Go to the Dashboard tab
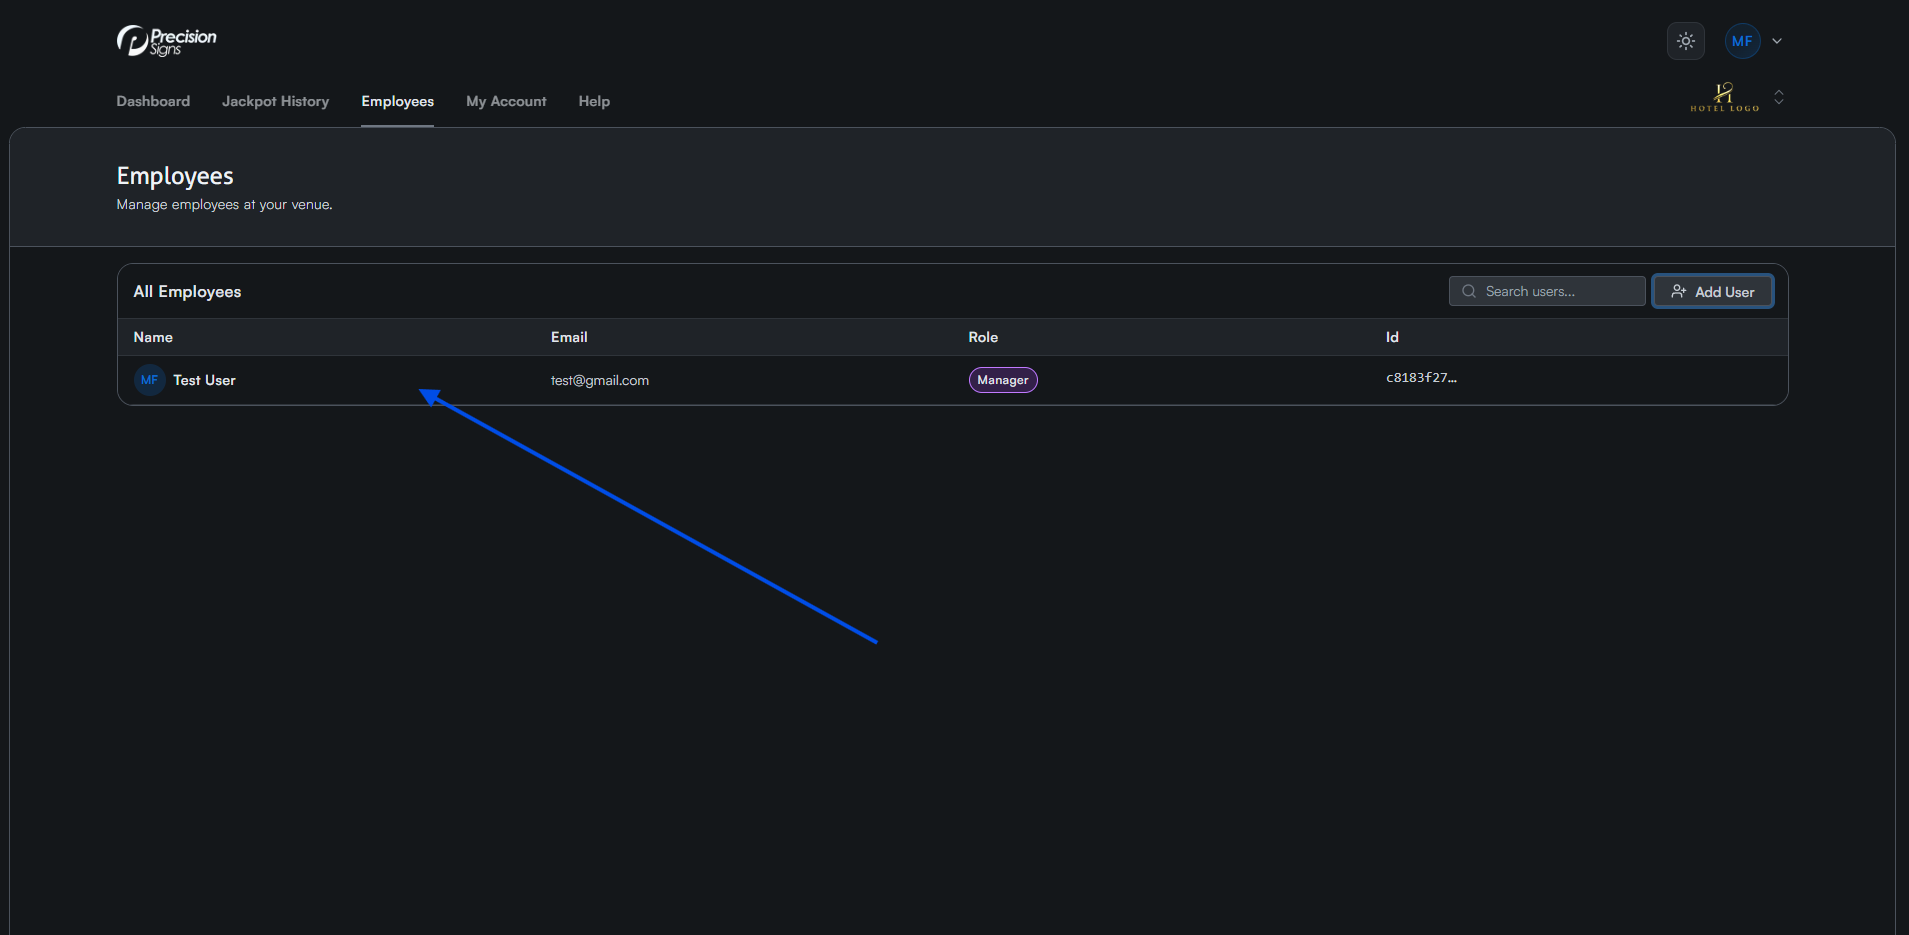This screenshot has width=1909, height=935. tap(153, 101)
